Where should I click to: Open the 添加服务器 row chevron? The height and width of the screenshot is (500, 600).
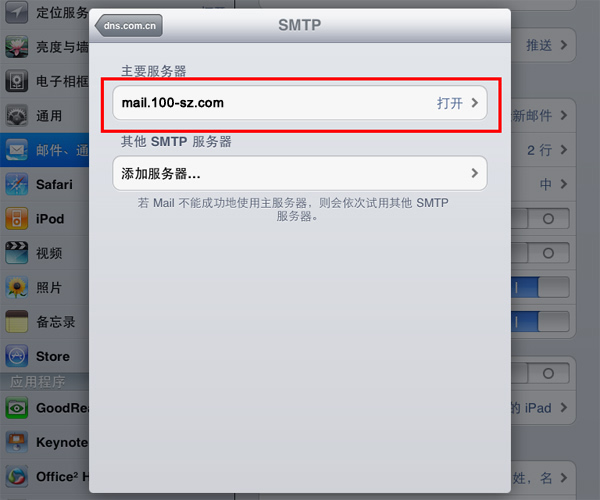tap(475, 173)
